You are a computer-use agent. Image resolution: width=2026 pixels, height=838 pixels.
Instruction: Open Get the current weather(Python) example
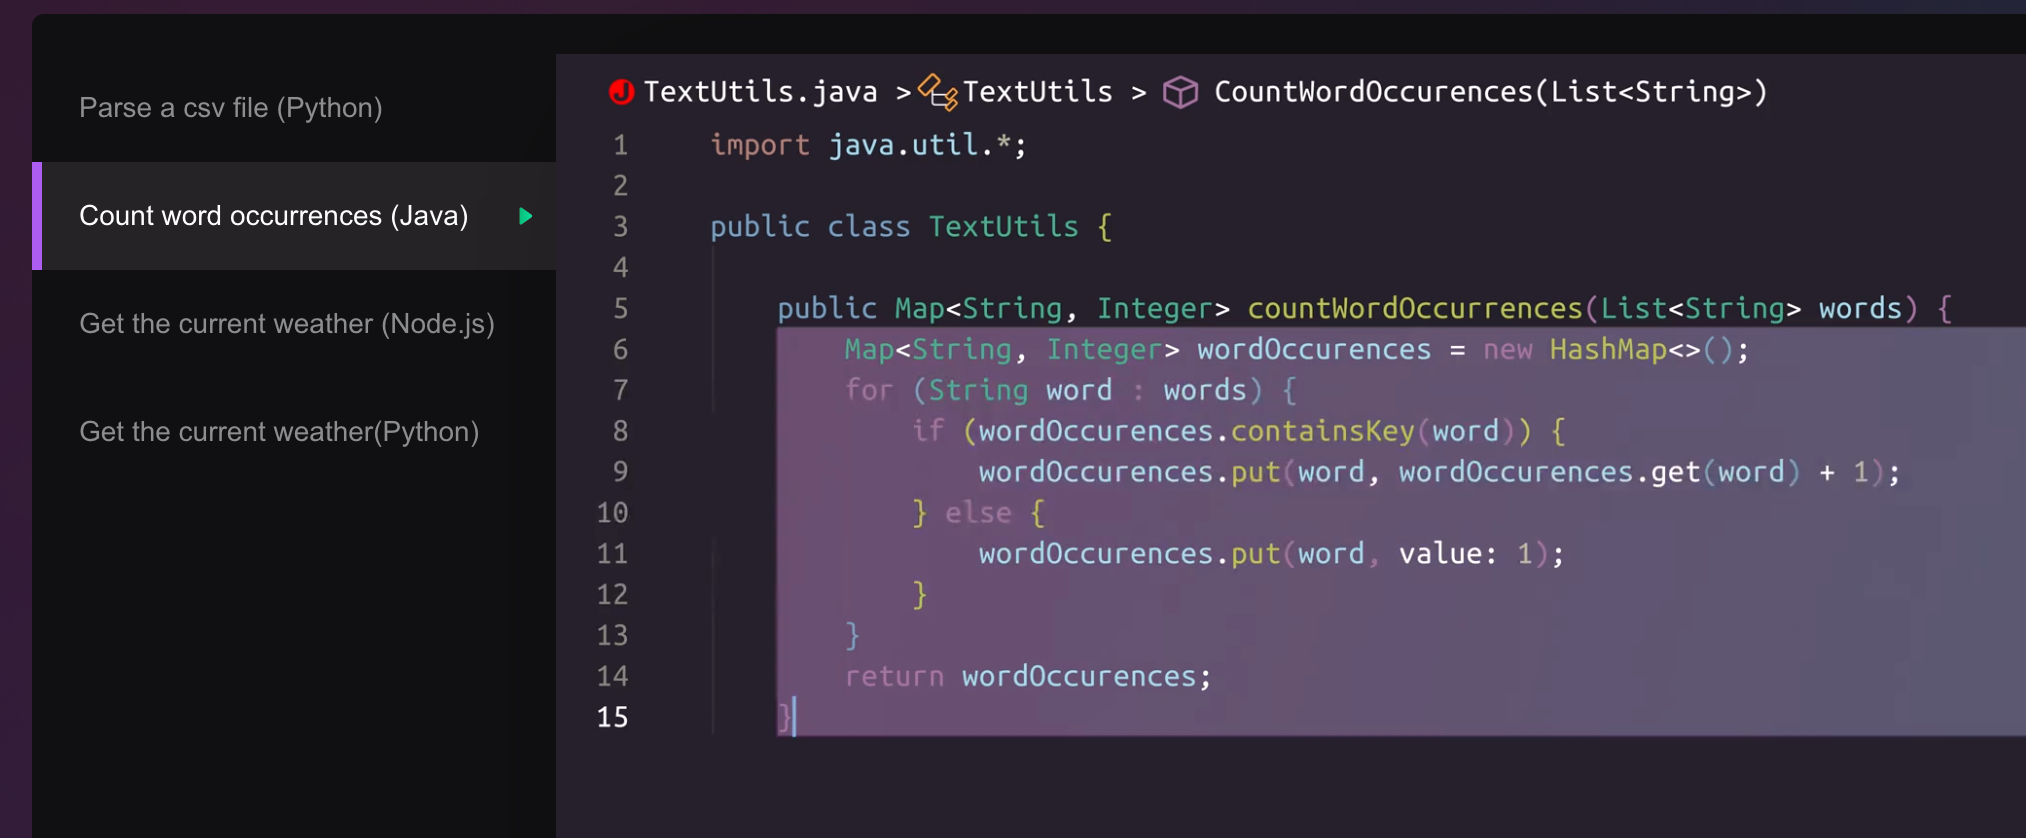click(279, 432)
